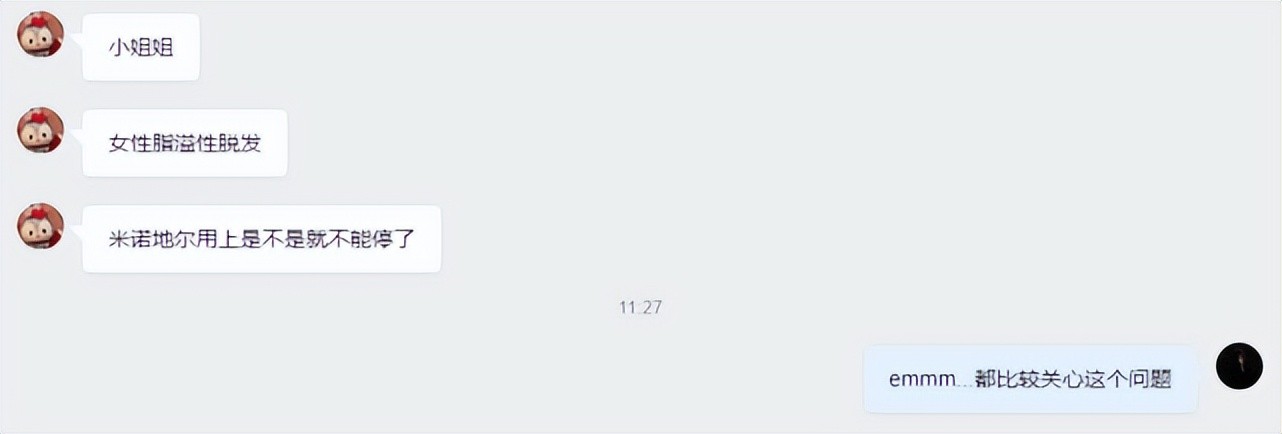Click "这个问题" at end of the reply
The image size is (1282, 434).
click(x=1128, y=380)
